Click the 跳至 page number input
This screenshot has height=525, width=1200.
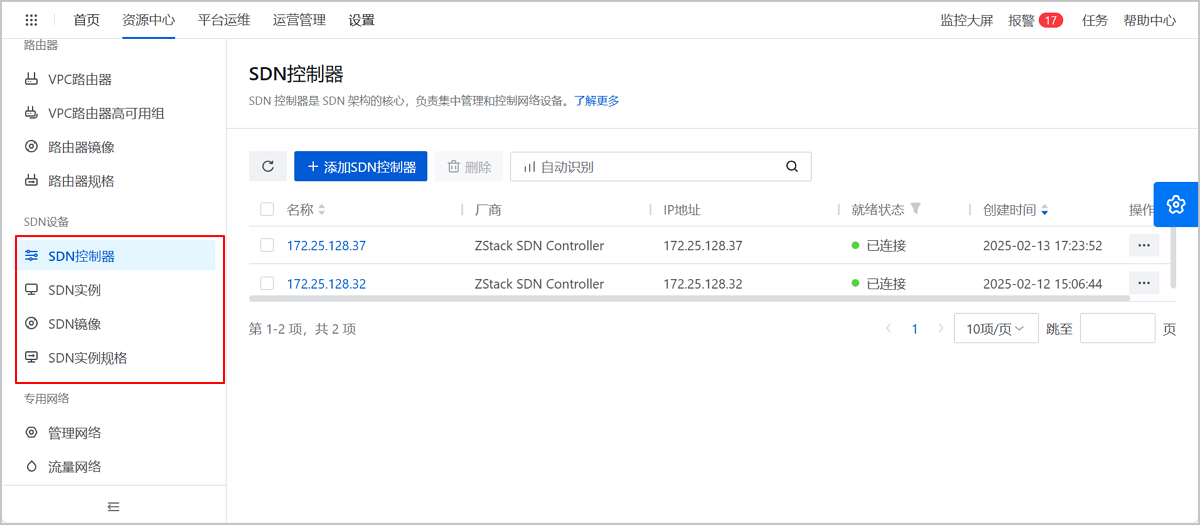[x=1117, y=329]
